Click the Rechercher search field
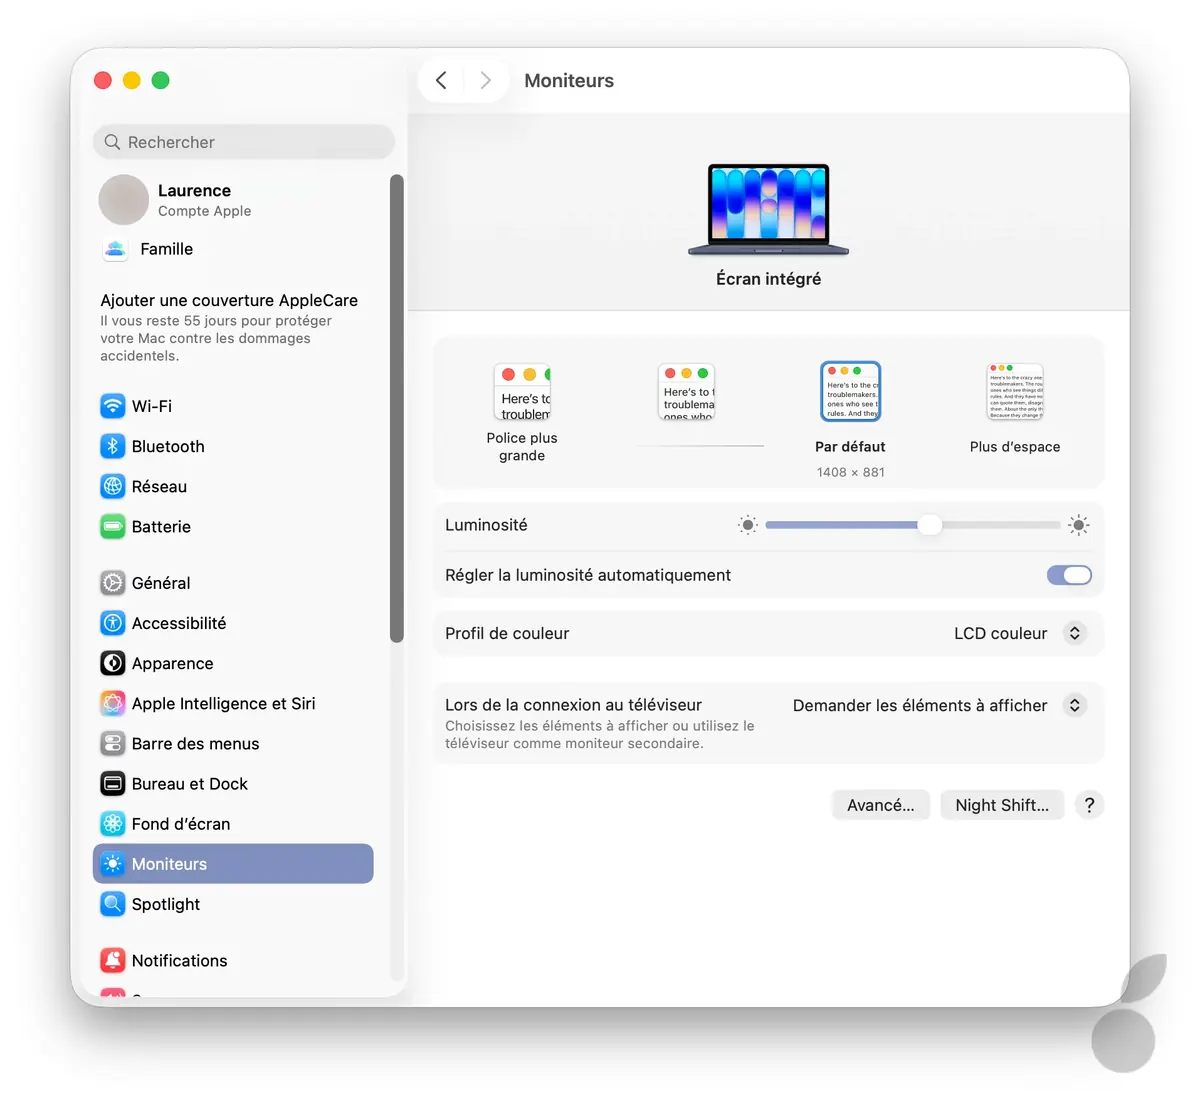 click(244, 142)
